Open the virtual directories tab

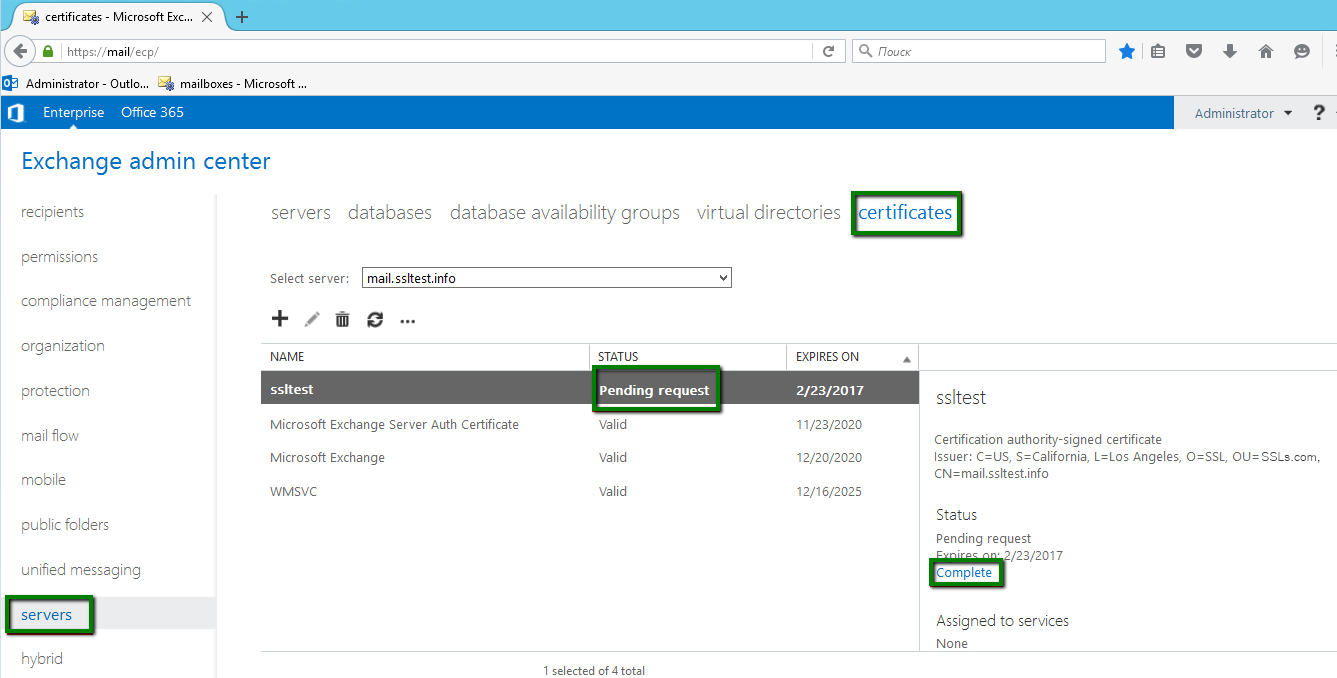pos(769,213)
